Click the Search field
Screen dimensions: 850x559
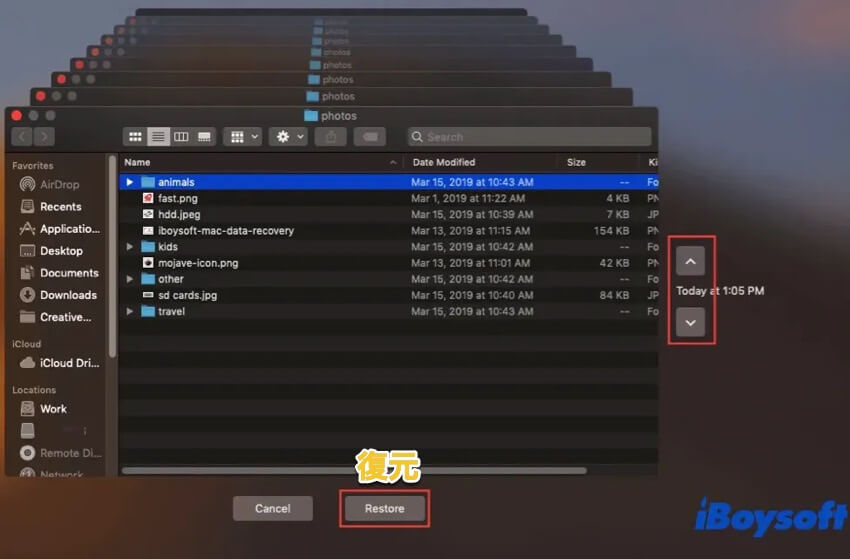(x=530, y=137)
